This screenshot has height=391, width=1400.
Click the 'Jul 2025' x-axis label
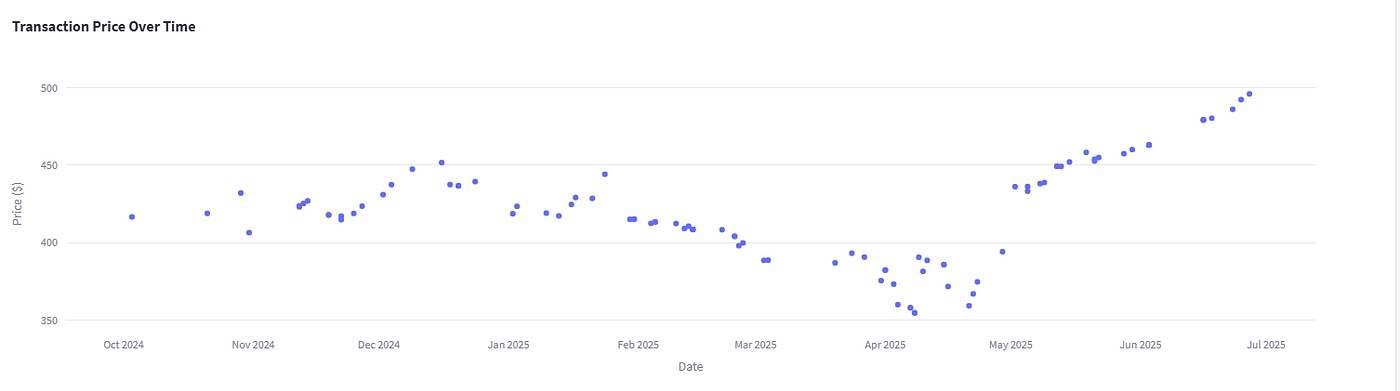1266,345
